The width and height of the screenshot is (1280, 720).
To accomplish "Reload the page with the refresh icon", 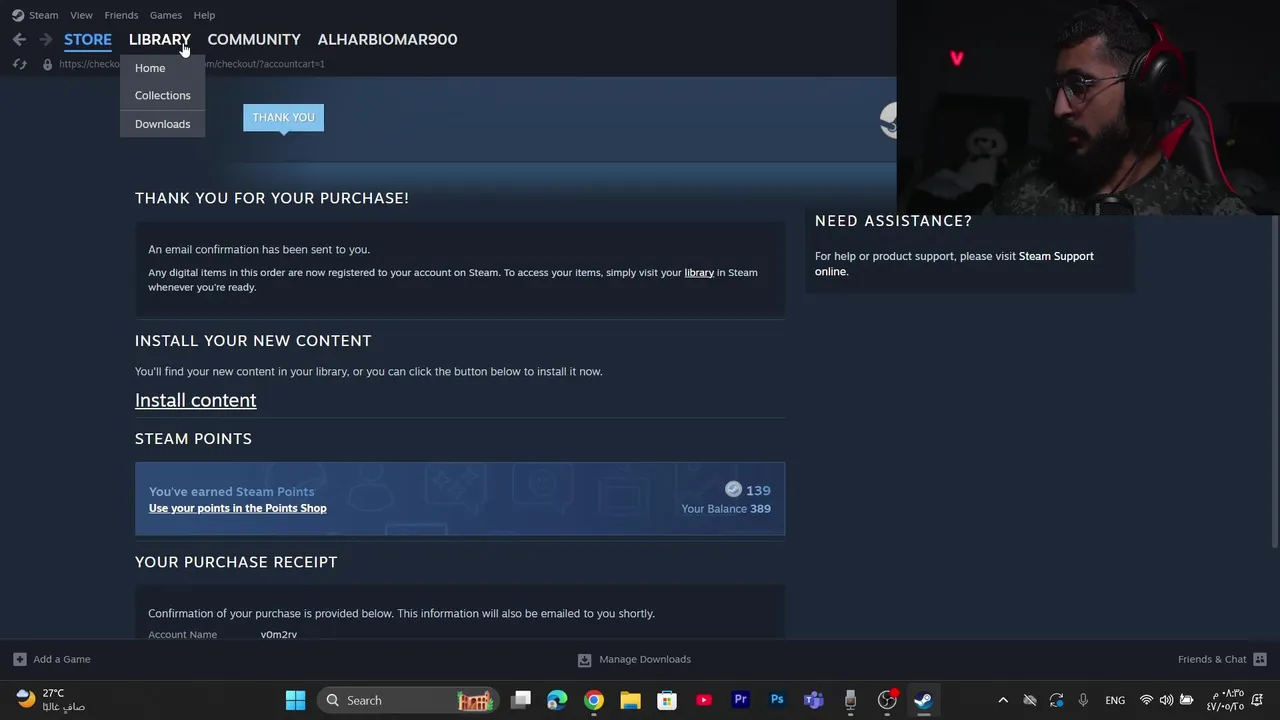I will pos(19,64).
